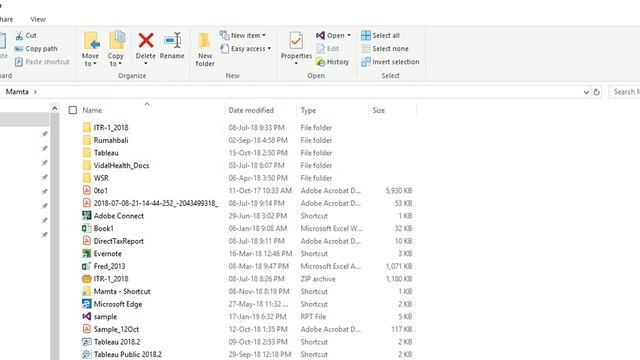Select the WSR folder
This screenshot has width=640, height=360.
click(101, 178)
